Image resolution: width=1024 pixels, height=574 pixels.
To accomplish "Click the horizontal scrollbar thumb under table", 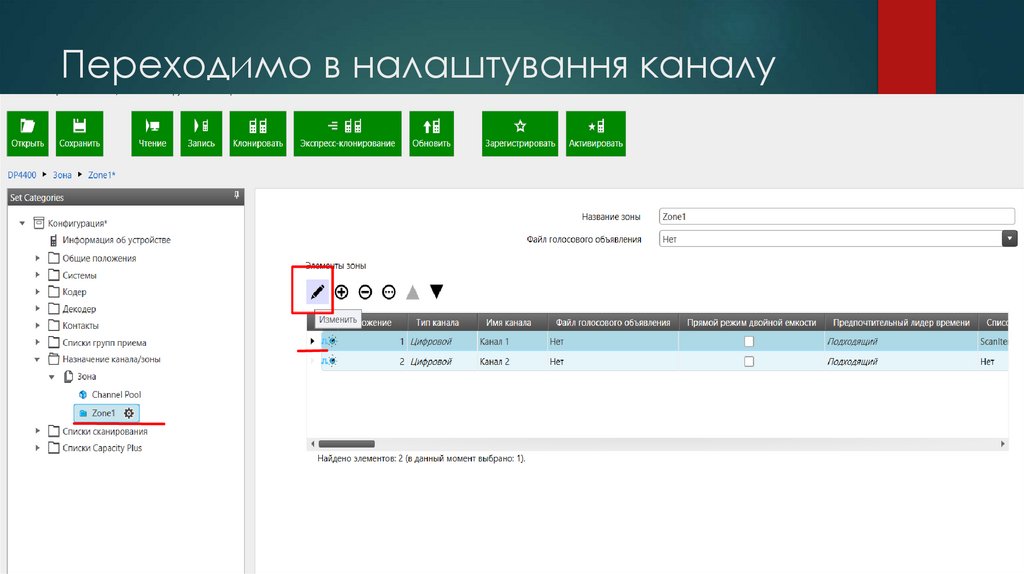I will pyautogui.click(x=346, y=444).
